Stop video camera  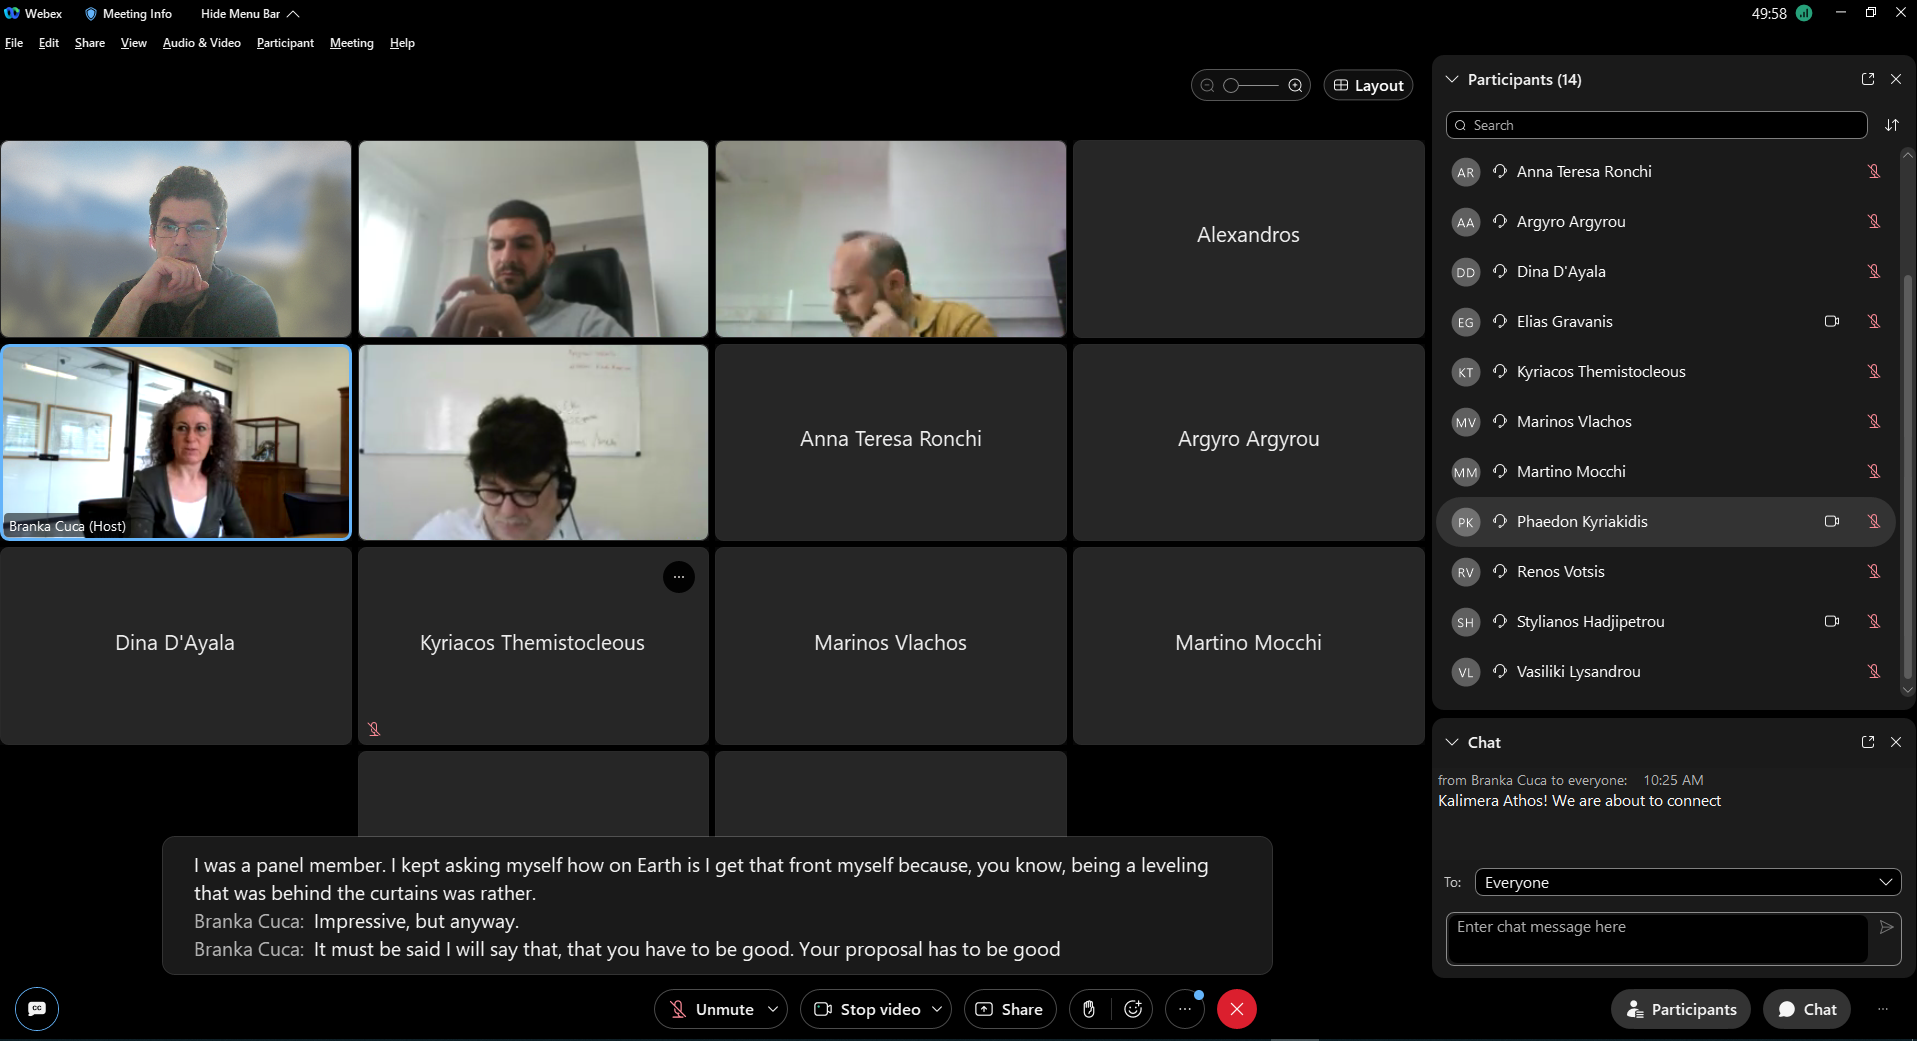tap(867, 1009)
